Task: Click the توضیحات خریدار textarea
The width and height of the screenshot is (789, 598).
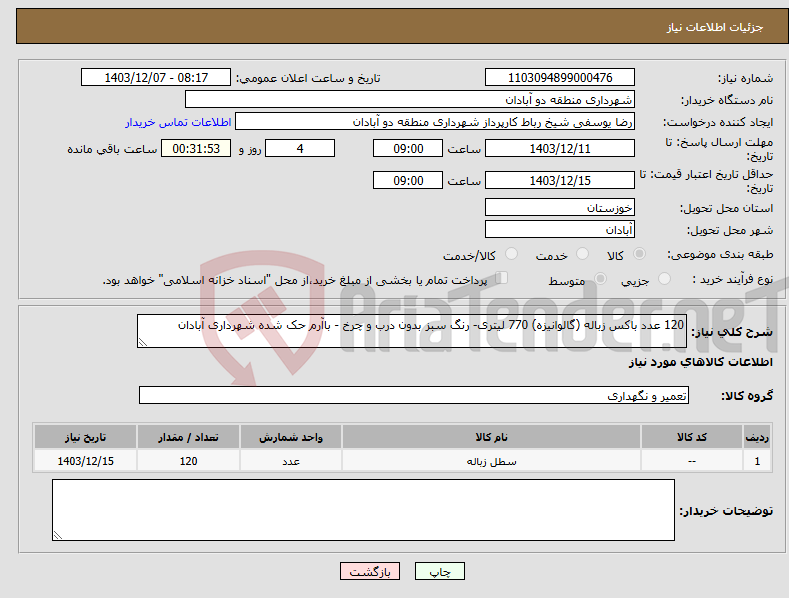Action: (x=363, y=510)
